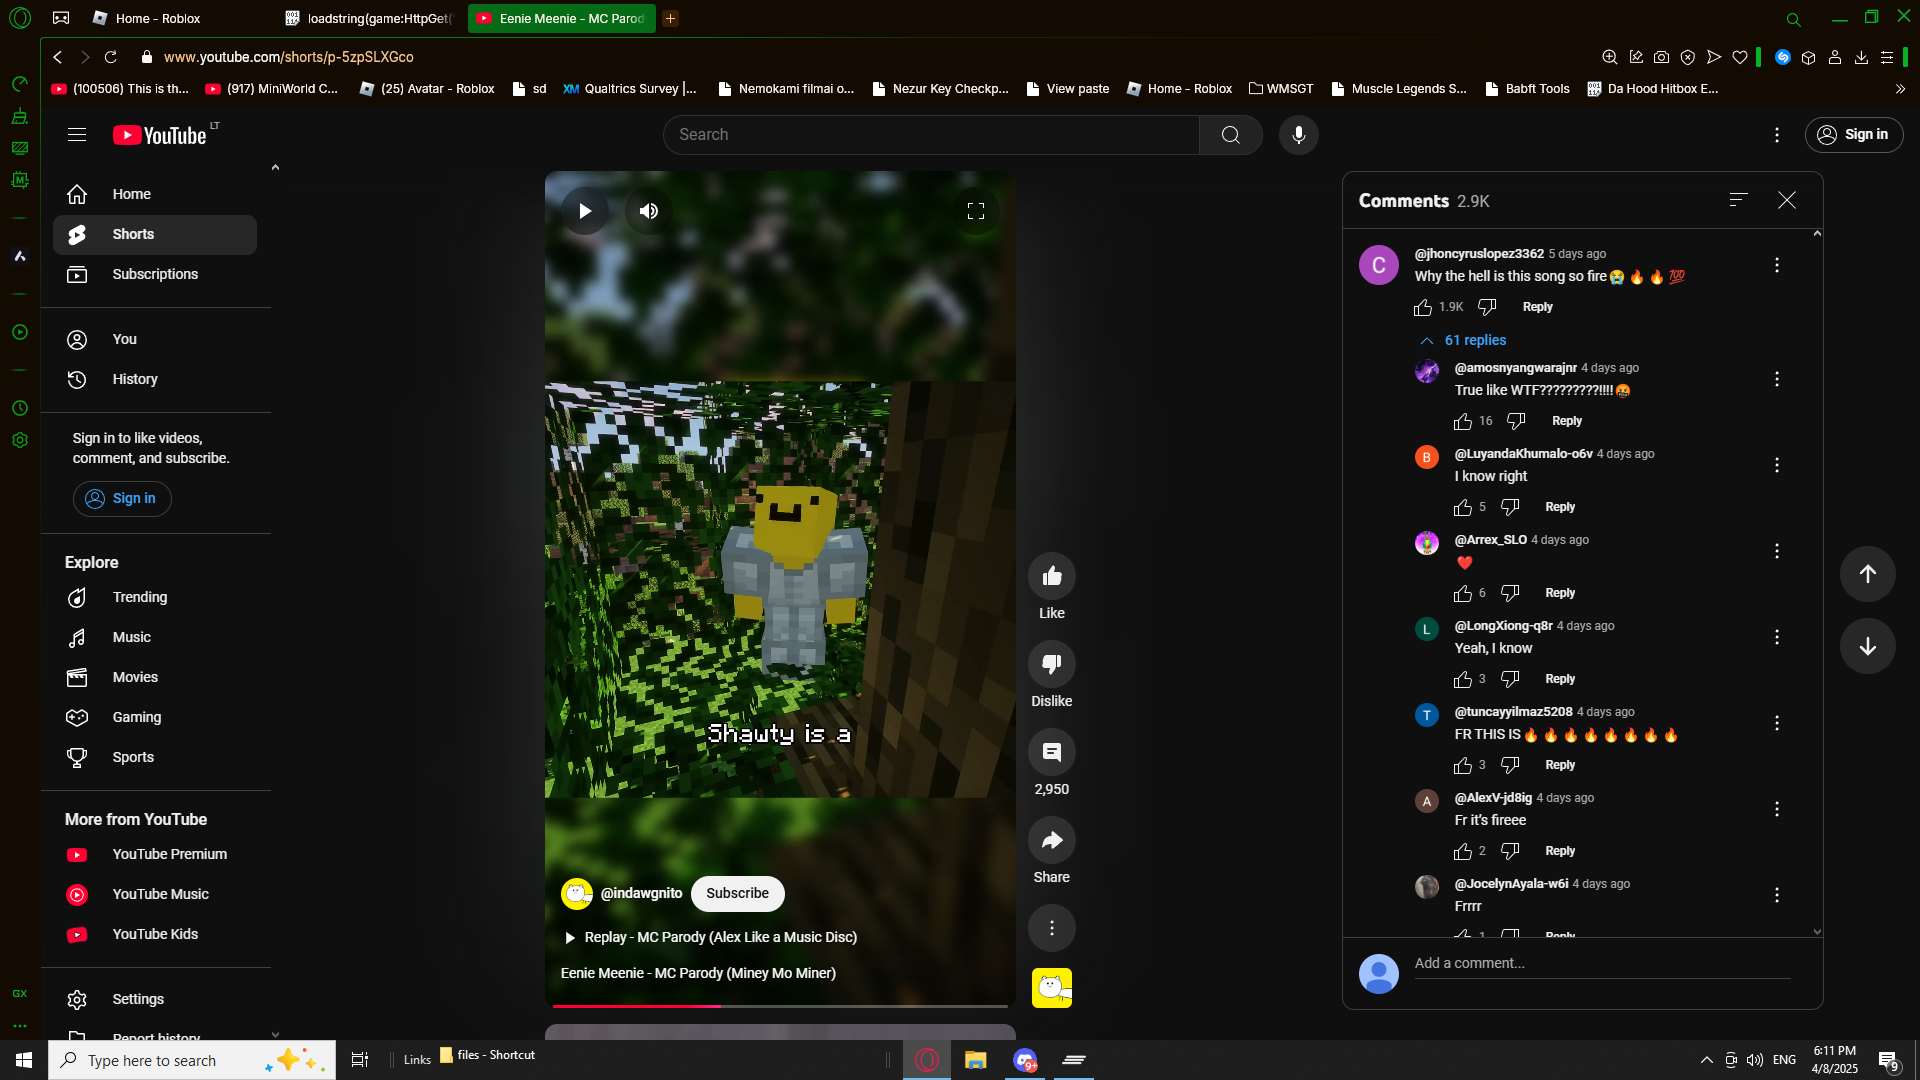Close the Comments panel
This screenshot has width=1920, height=1080.
1786,200
